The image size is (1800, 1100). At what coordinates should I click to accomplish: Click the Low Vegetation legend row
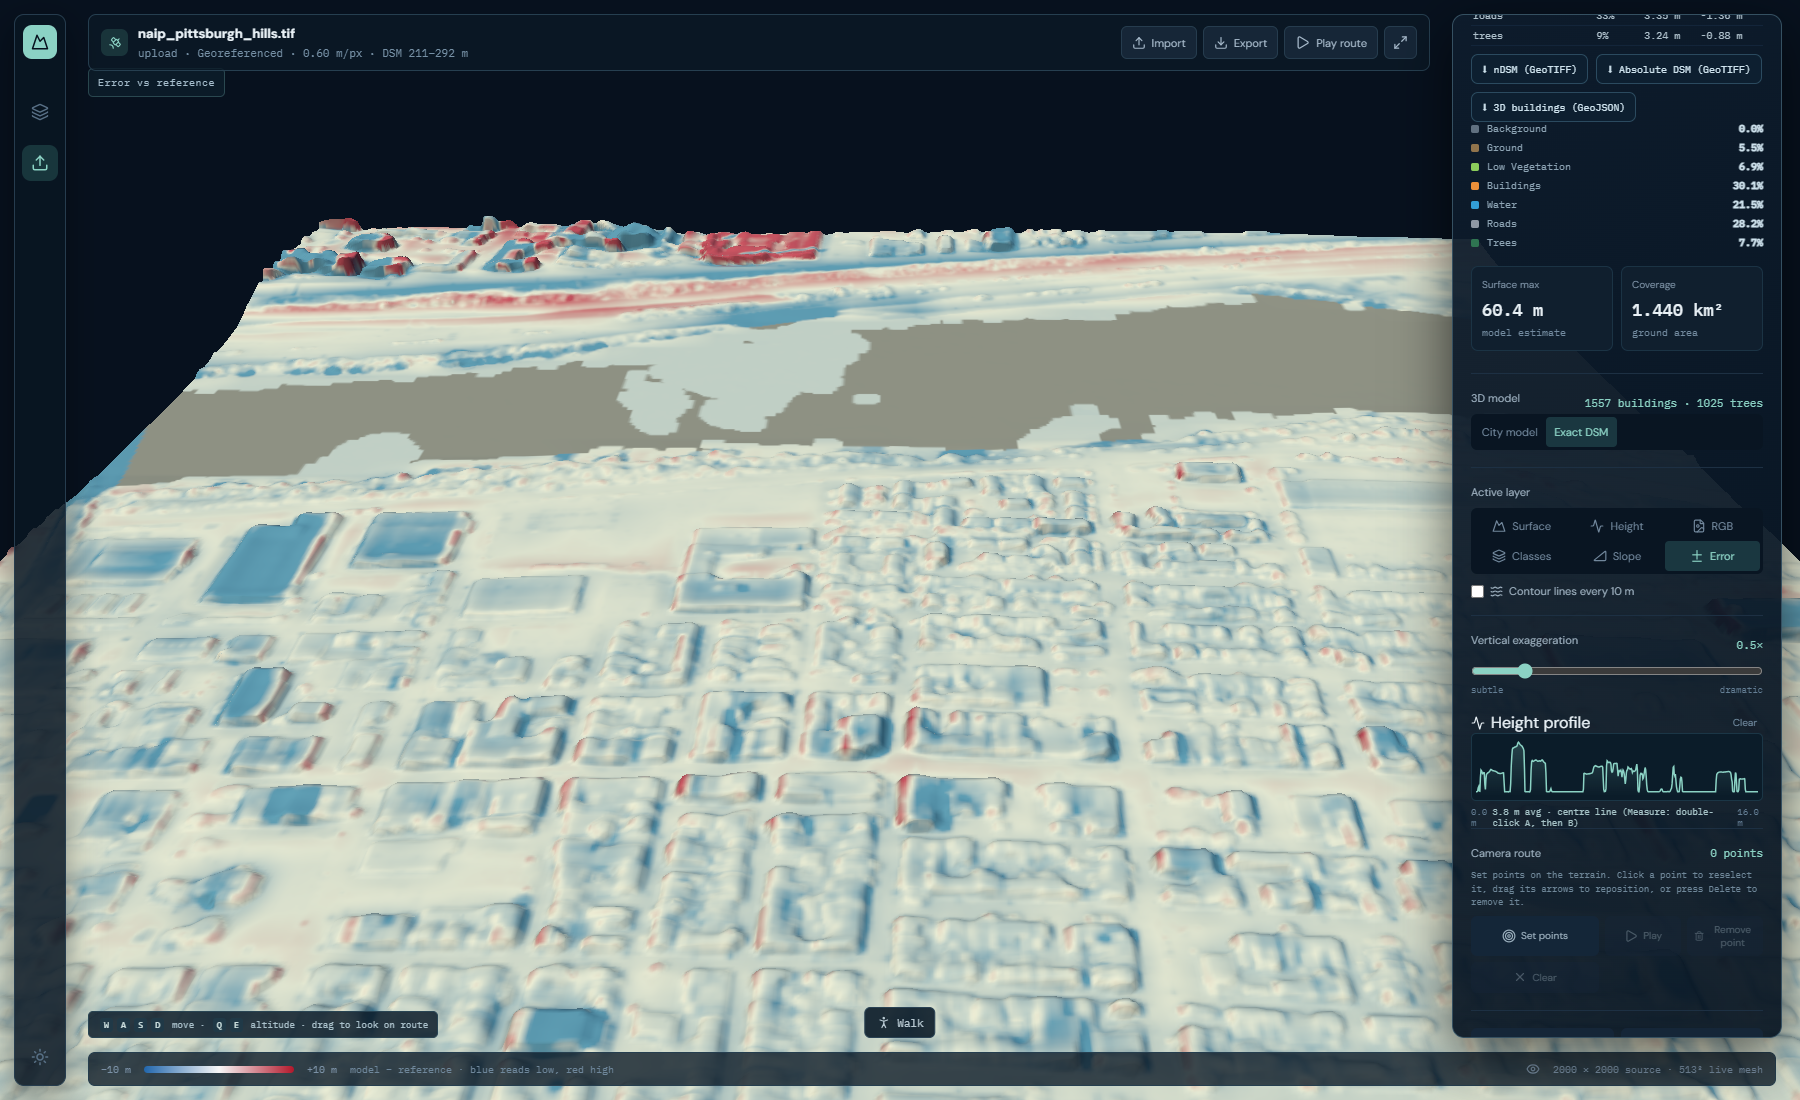tap(1616, 167)
